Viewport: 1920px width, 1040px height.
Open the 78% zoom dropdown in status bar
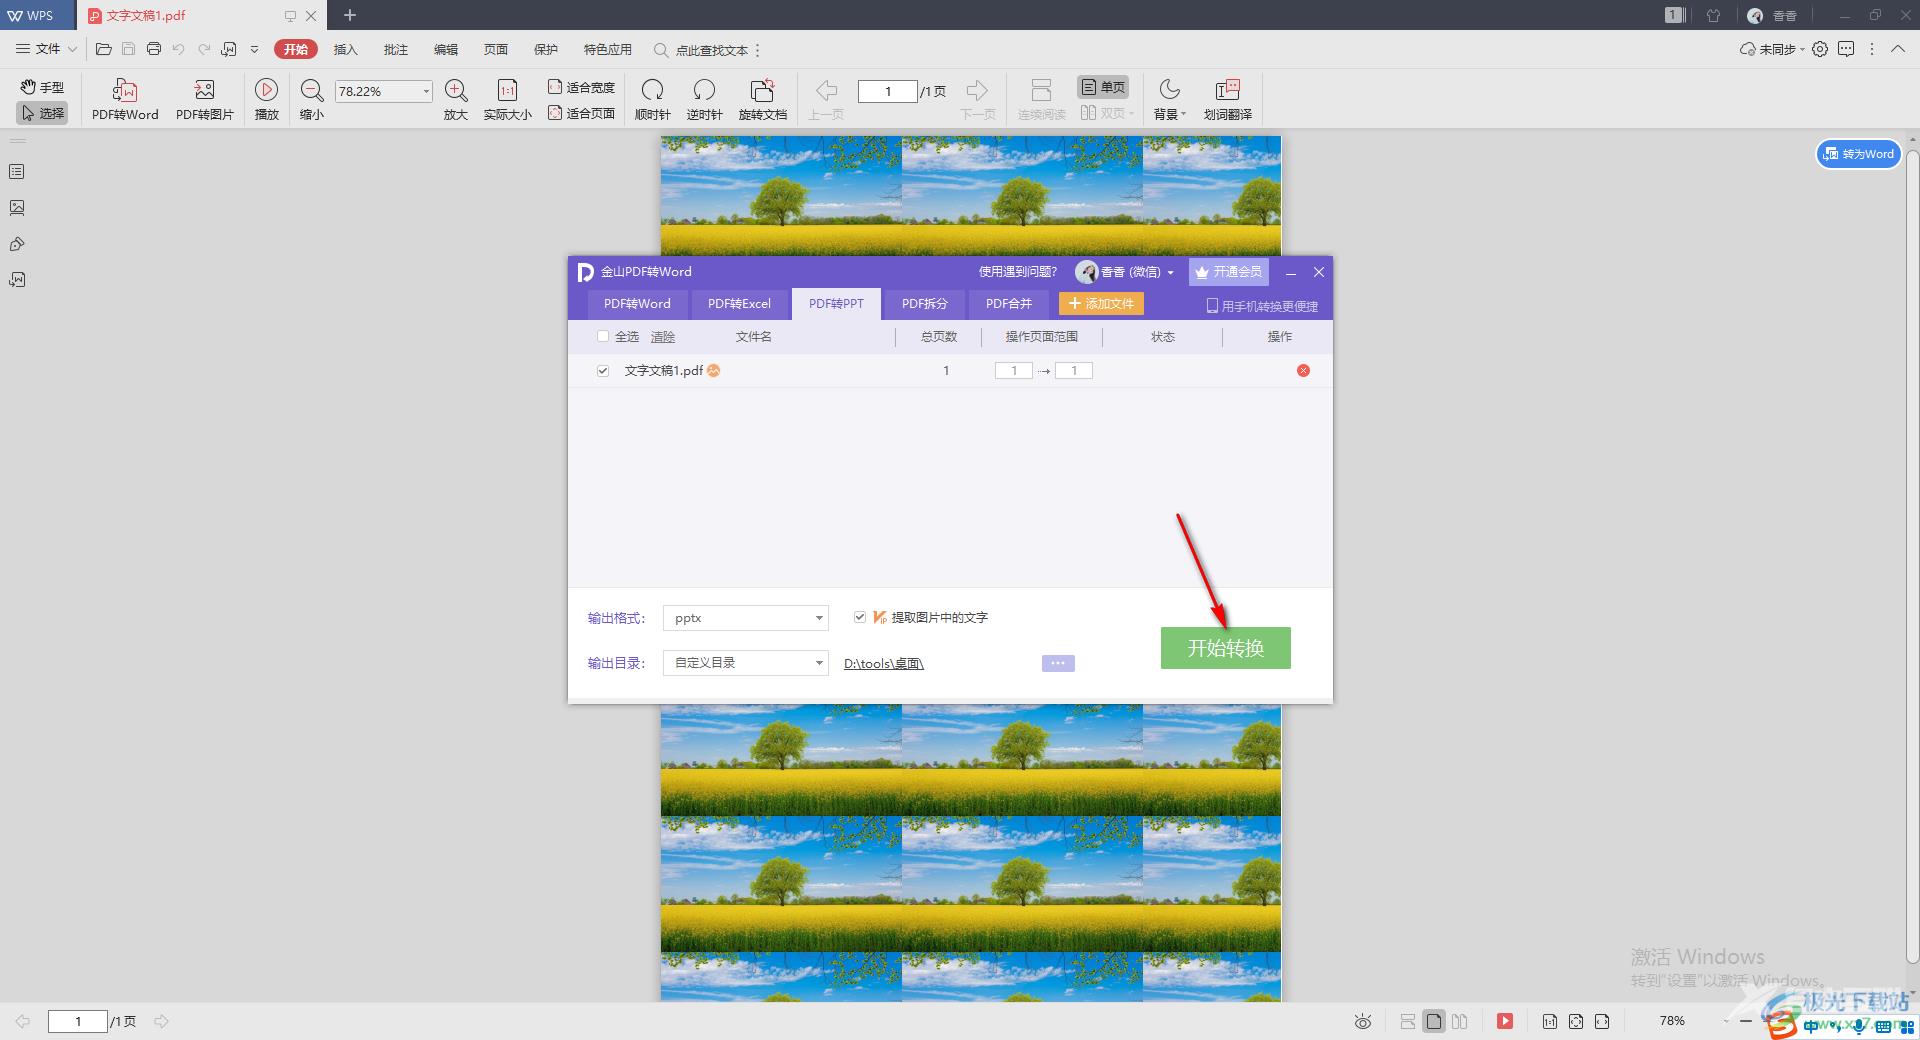[x=1727, y=1021]
